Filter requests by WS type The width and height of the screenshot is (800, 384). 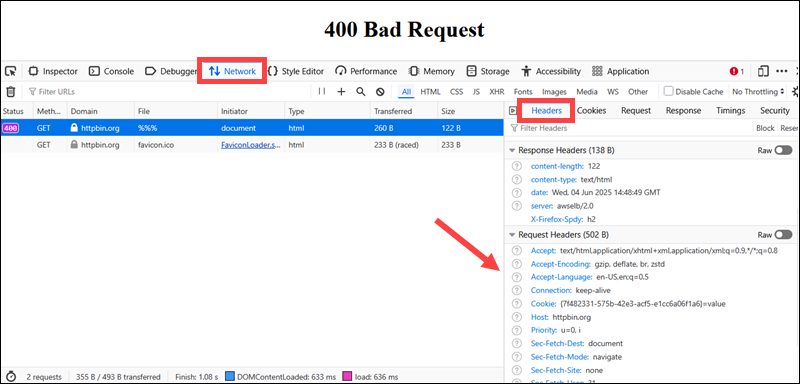coord(612,92)
